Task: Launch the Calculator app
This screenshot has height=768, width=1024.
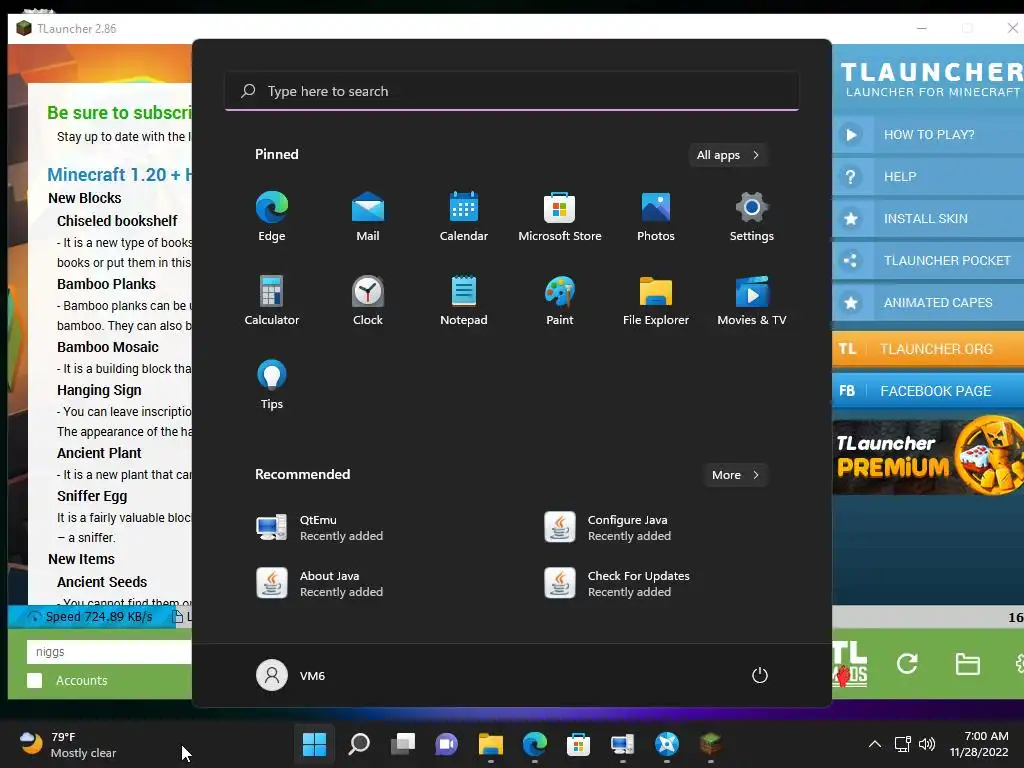Action: (272, 300)
